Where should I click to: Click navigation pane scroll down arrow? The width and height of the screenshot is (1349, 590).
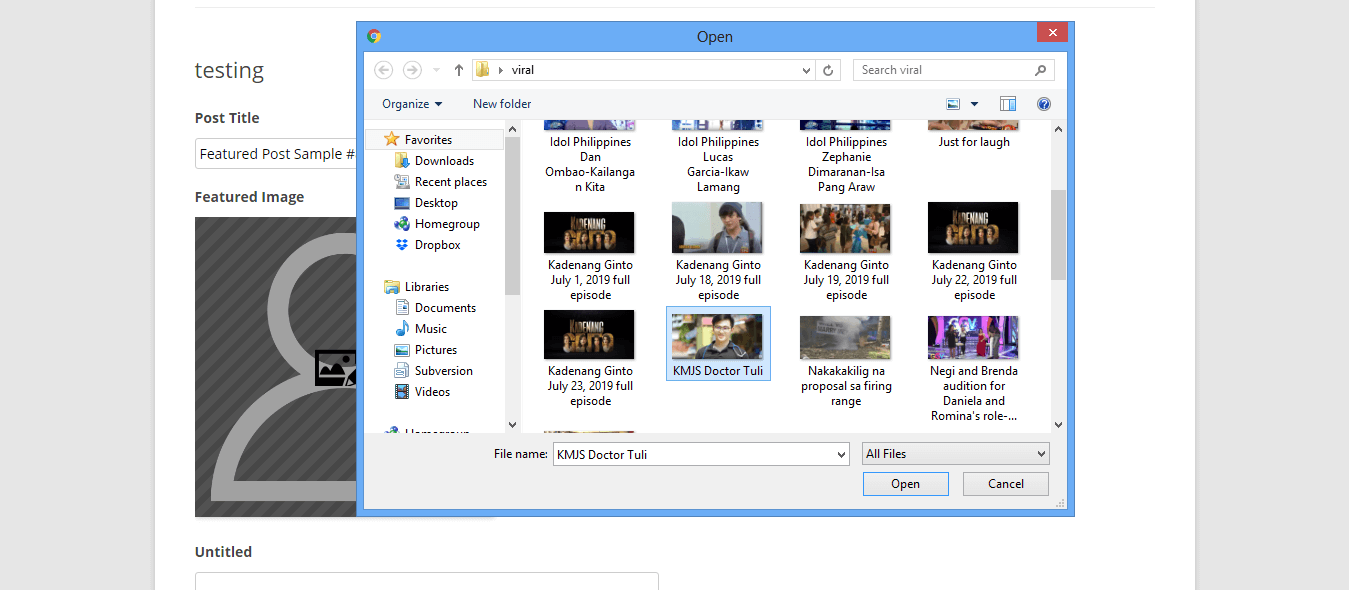click(x=513, y=425)
